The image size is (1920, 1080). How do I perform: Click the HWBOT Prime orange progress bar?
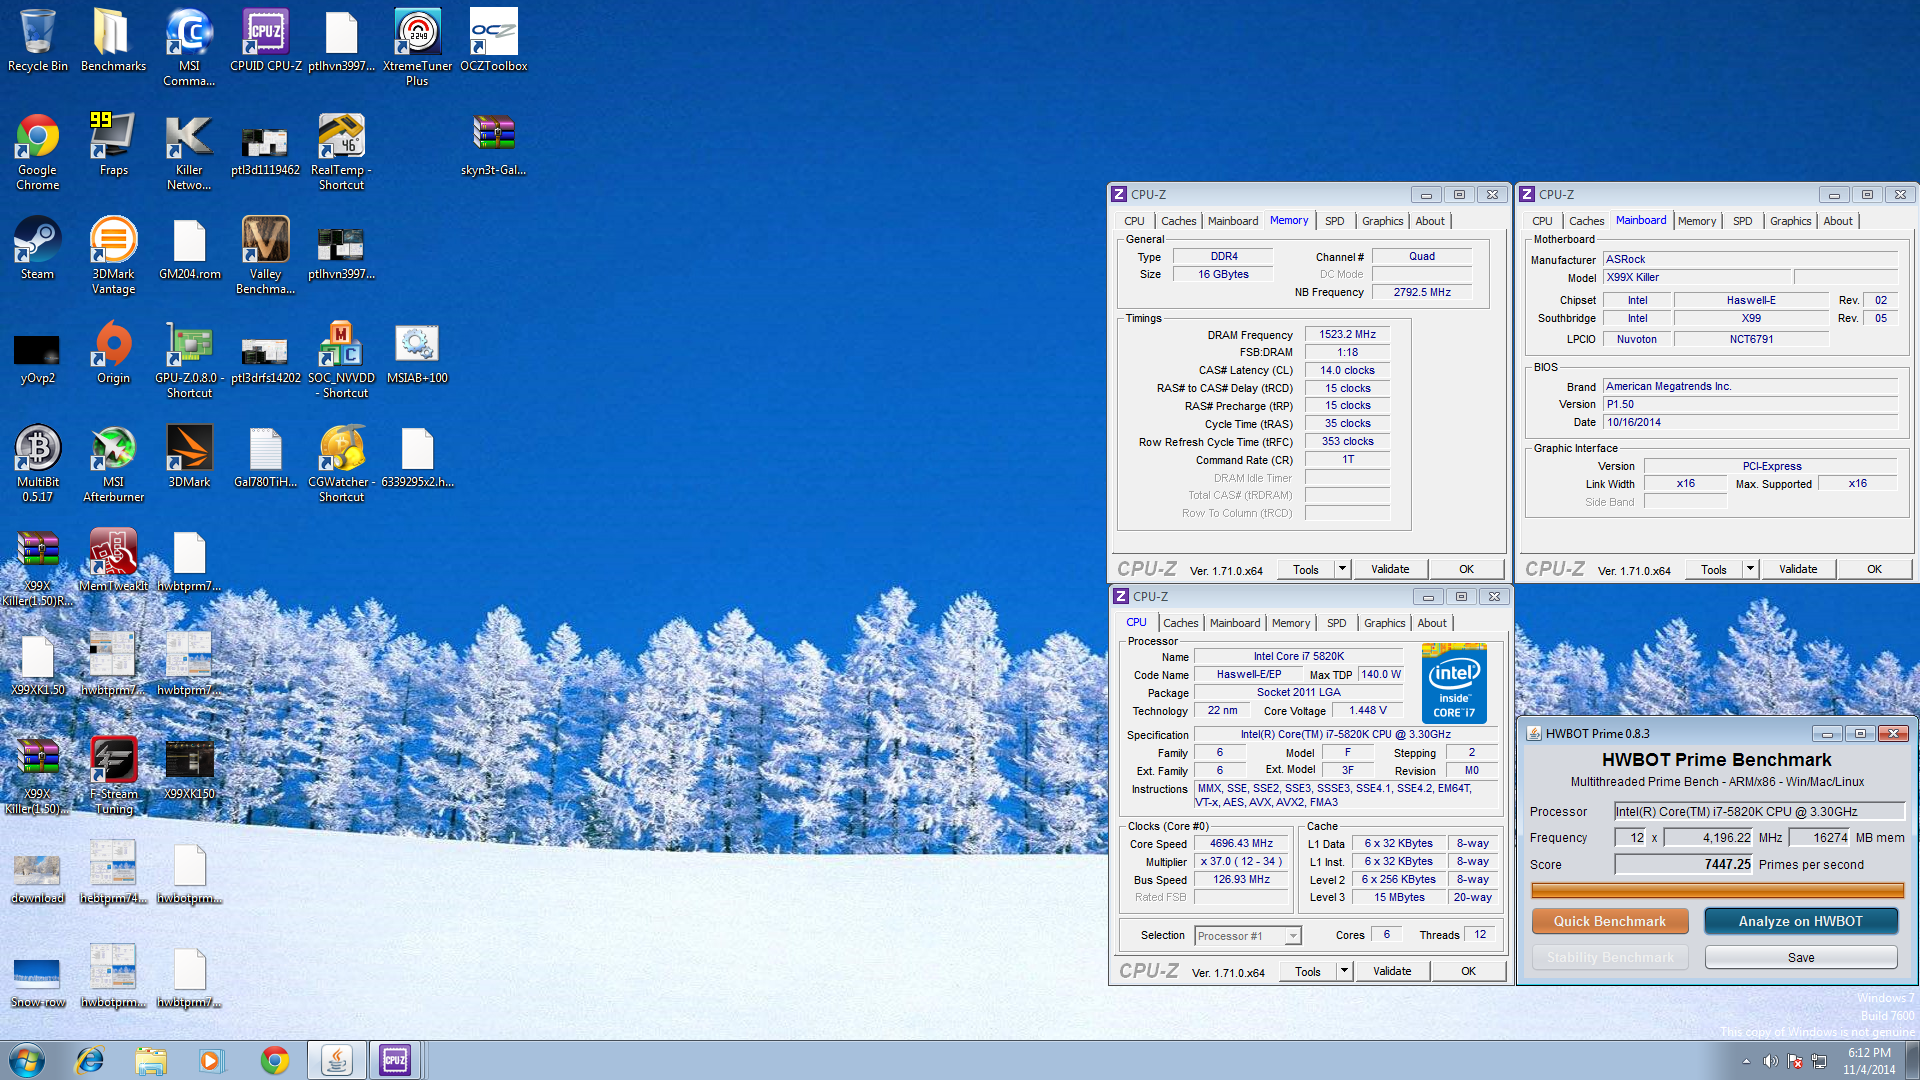click(1717, 890)
